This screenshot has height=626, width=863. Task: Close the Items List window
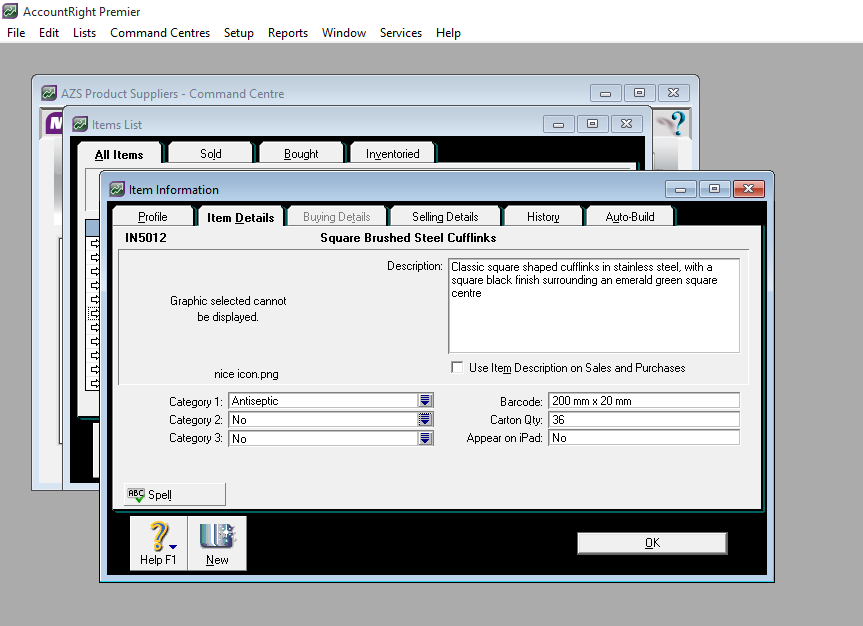626,124
